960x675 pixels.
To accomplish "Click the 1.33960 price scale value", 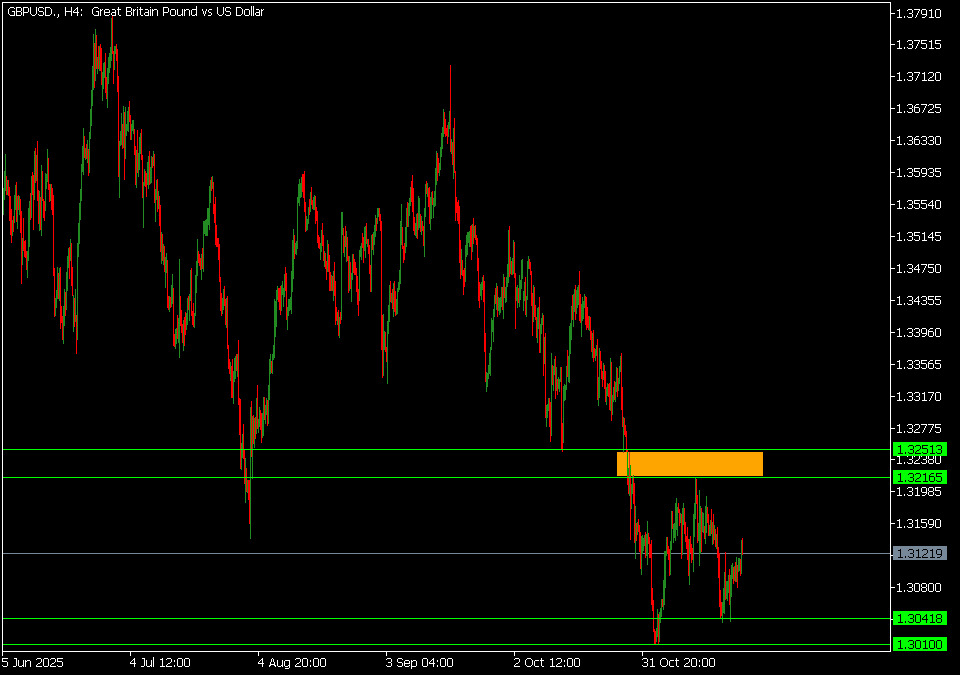I will pyautogui.click(x=919, y=333).
